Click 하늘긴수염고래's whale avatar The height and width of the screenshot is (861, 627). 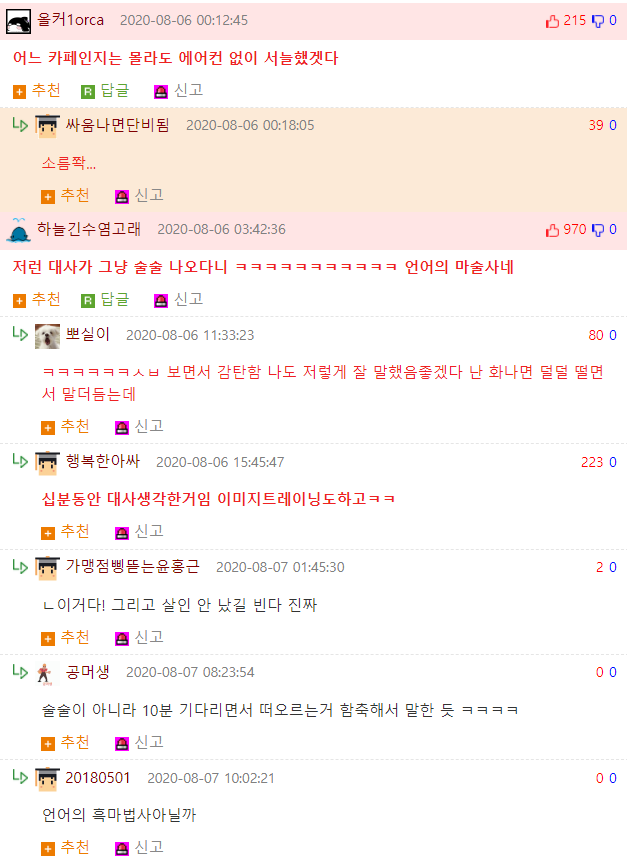tap(18, 230)
